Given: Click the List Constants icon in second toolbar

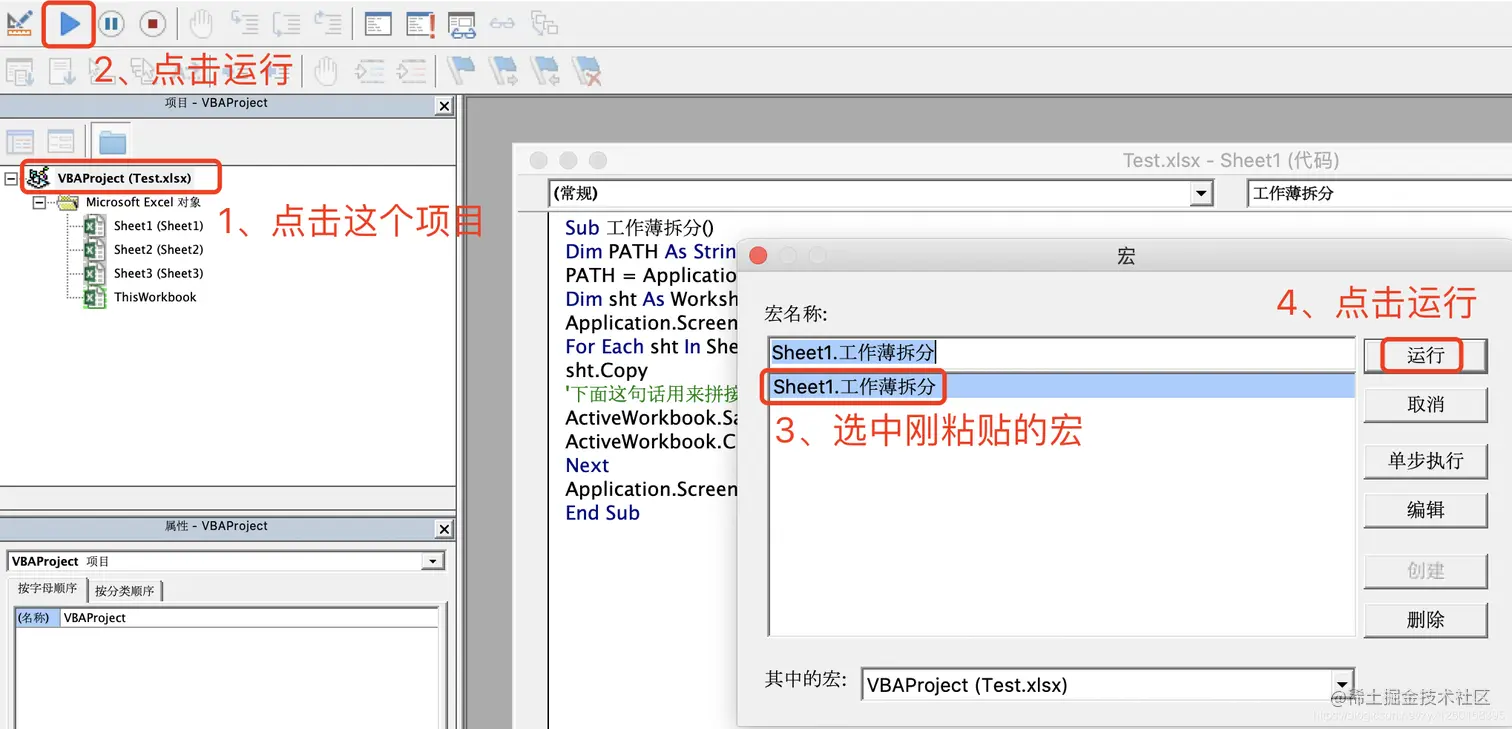Looking at the screenshot, I should point(62,71).
